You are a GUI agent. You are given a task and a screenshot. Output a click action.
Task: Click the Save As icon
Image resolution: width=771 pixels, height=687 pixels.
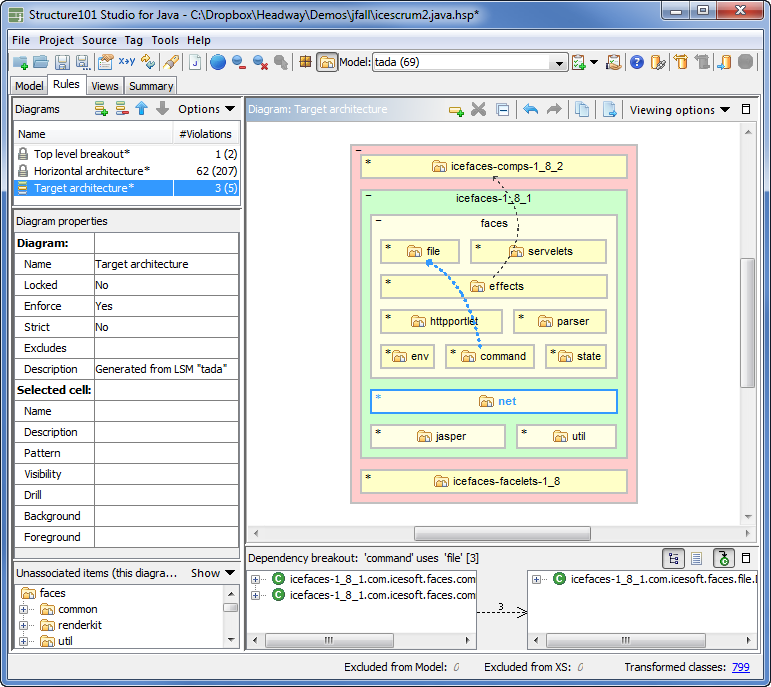pyautogui.click(x=83, y=62)
